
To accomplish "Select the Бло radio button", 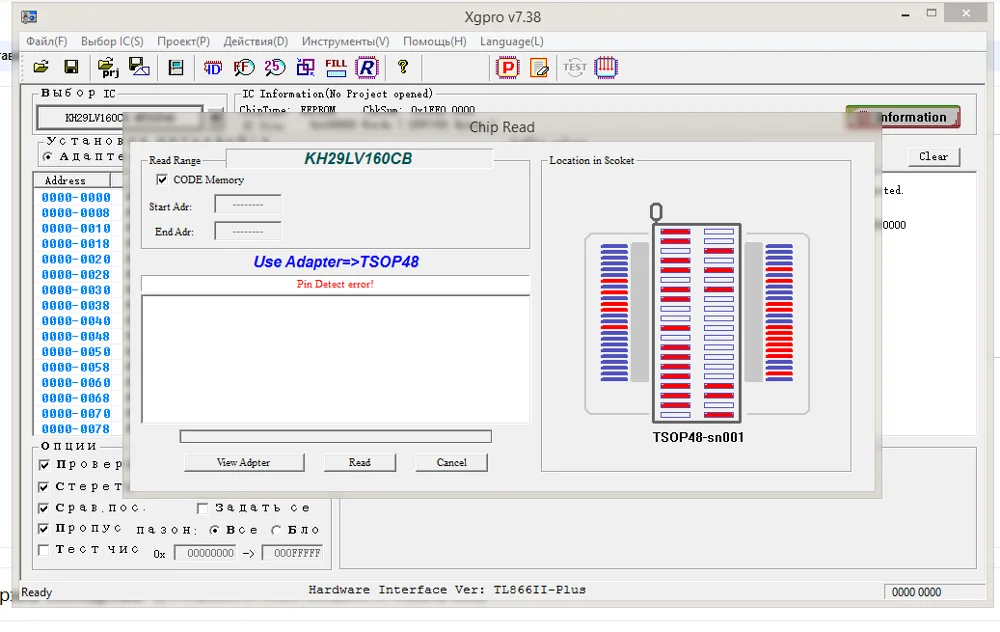I will (x=277, y=530).
